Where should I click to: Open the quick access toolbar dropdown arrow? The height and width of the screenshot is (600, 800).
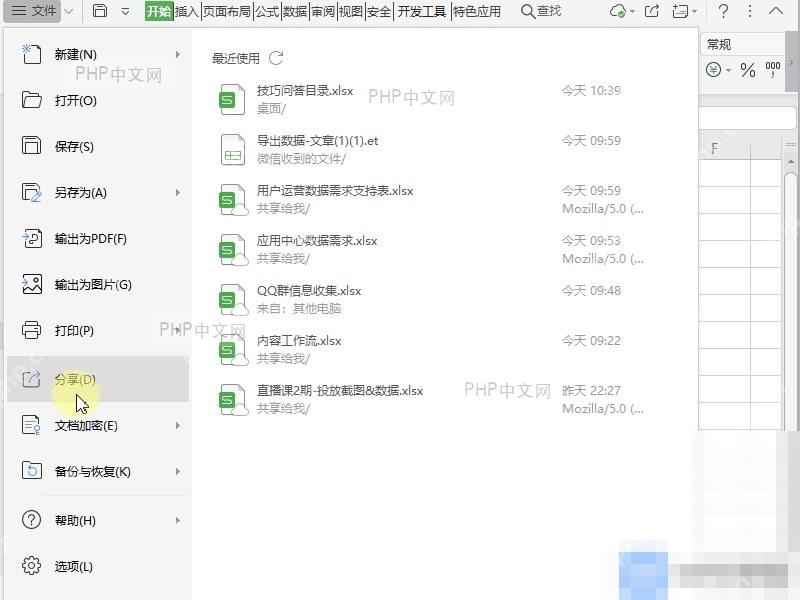pyautogui.click(x=125, y=11)
